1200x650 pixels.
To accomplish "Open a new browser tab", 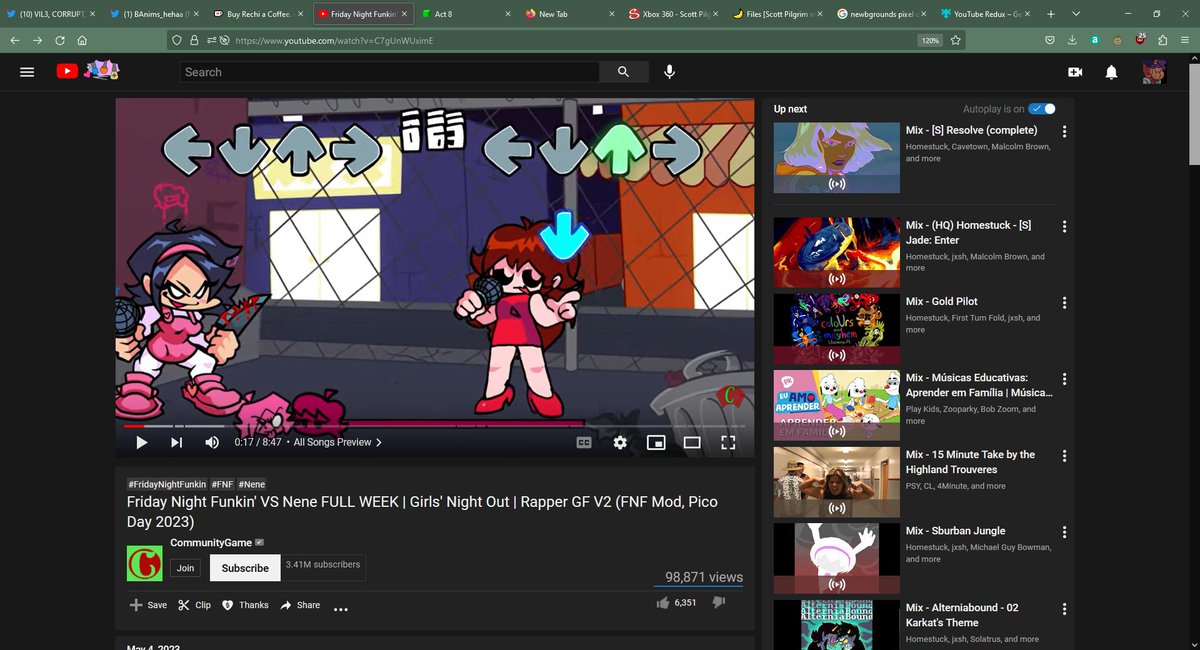I will click(1050, 14).
